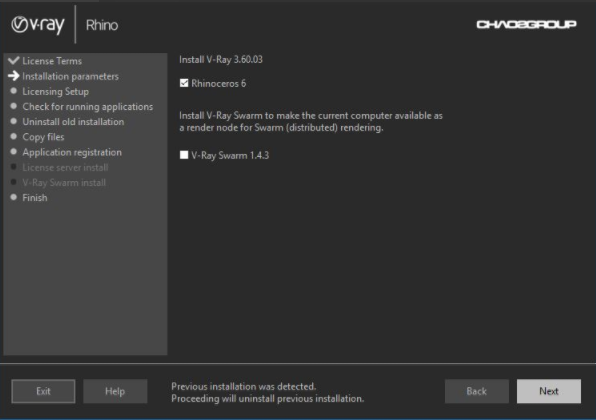This screenshot has width=596, height=420.
Task: Click the arrow icon beside Installation parameters
Action: [13, 76]
